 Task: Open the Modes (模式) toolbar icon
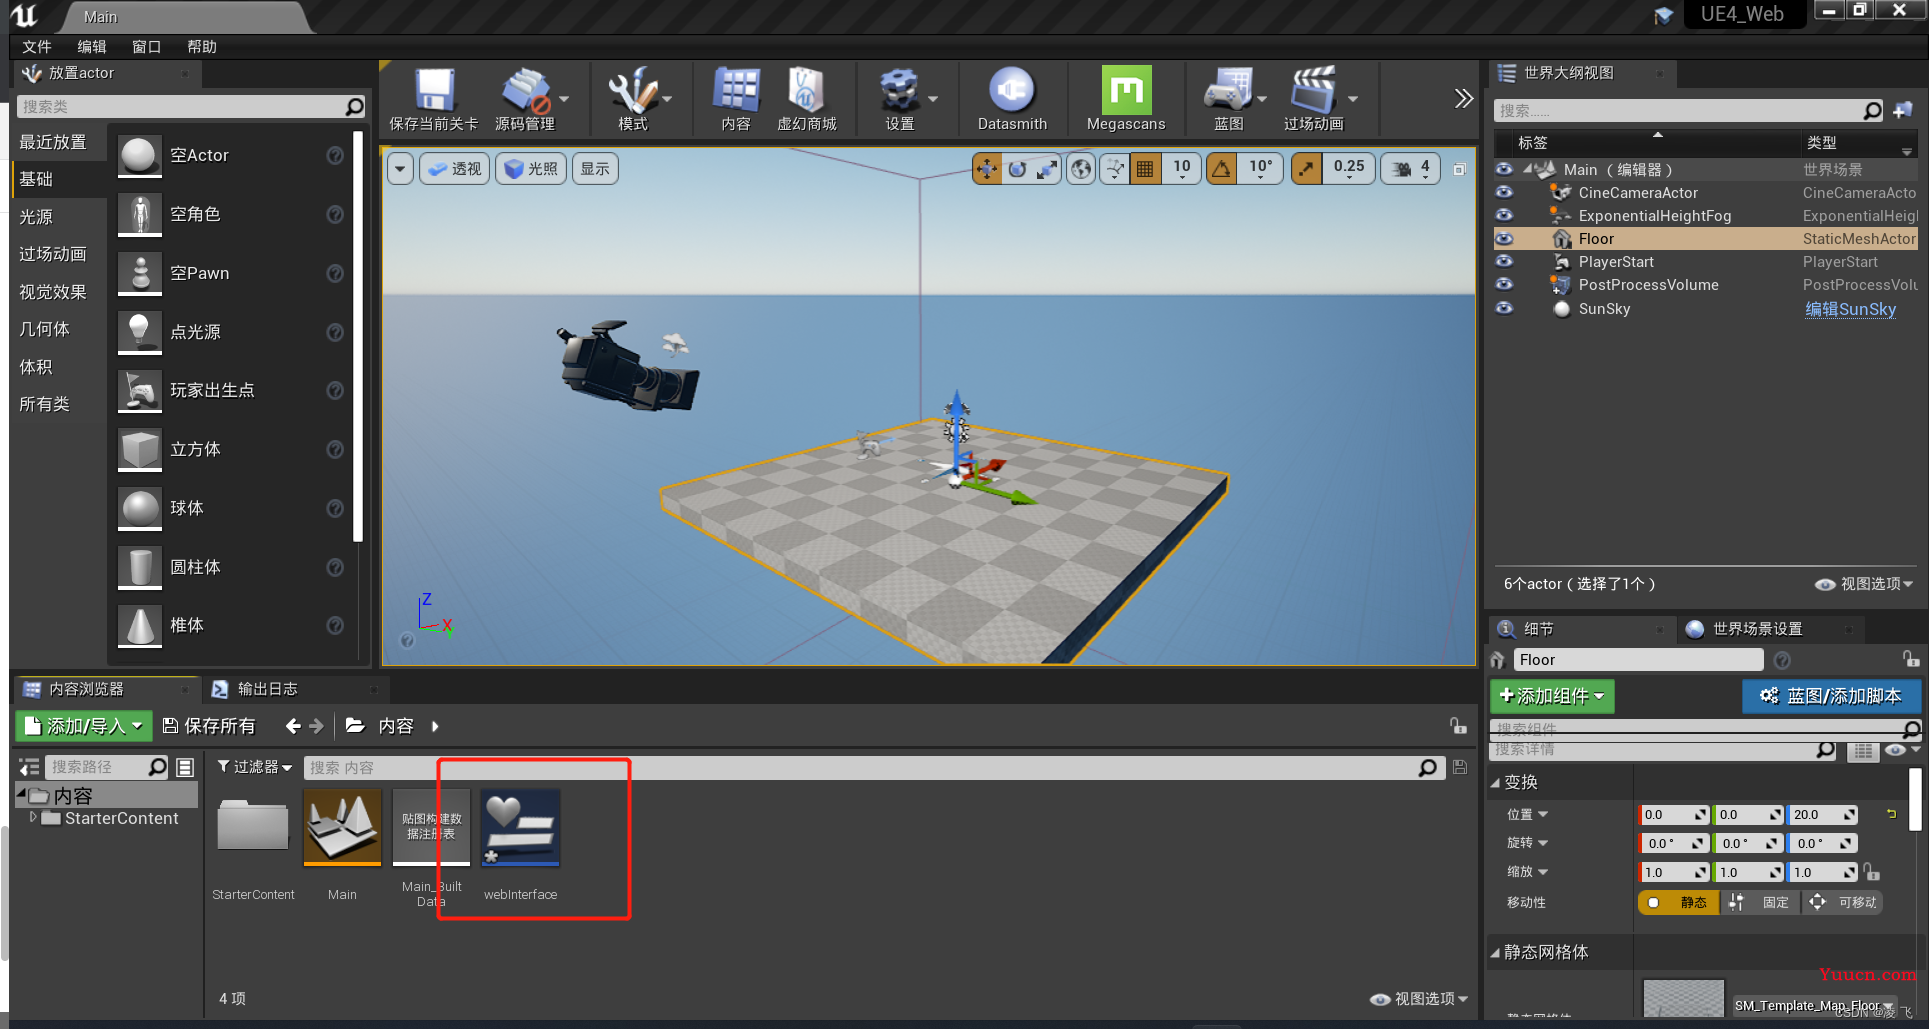[632, 98]
